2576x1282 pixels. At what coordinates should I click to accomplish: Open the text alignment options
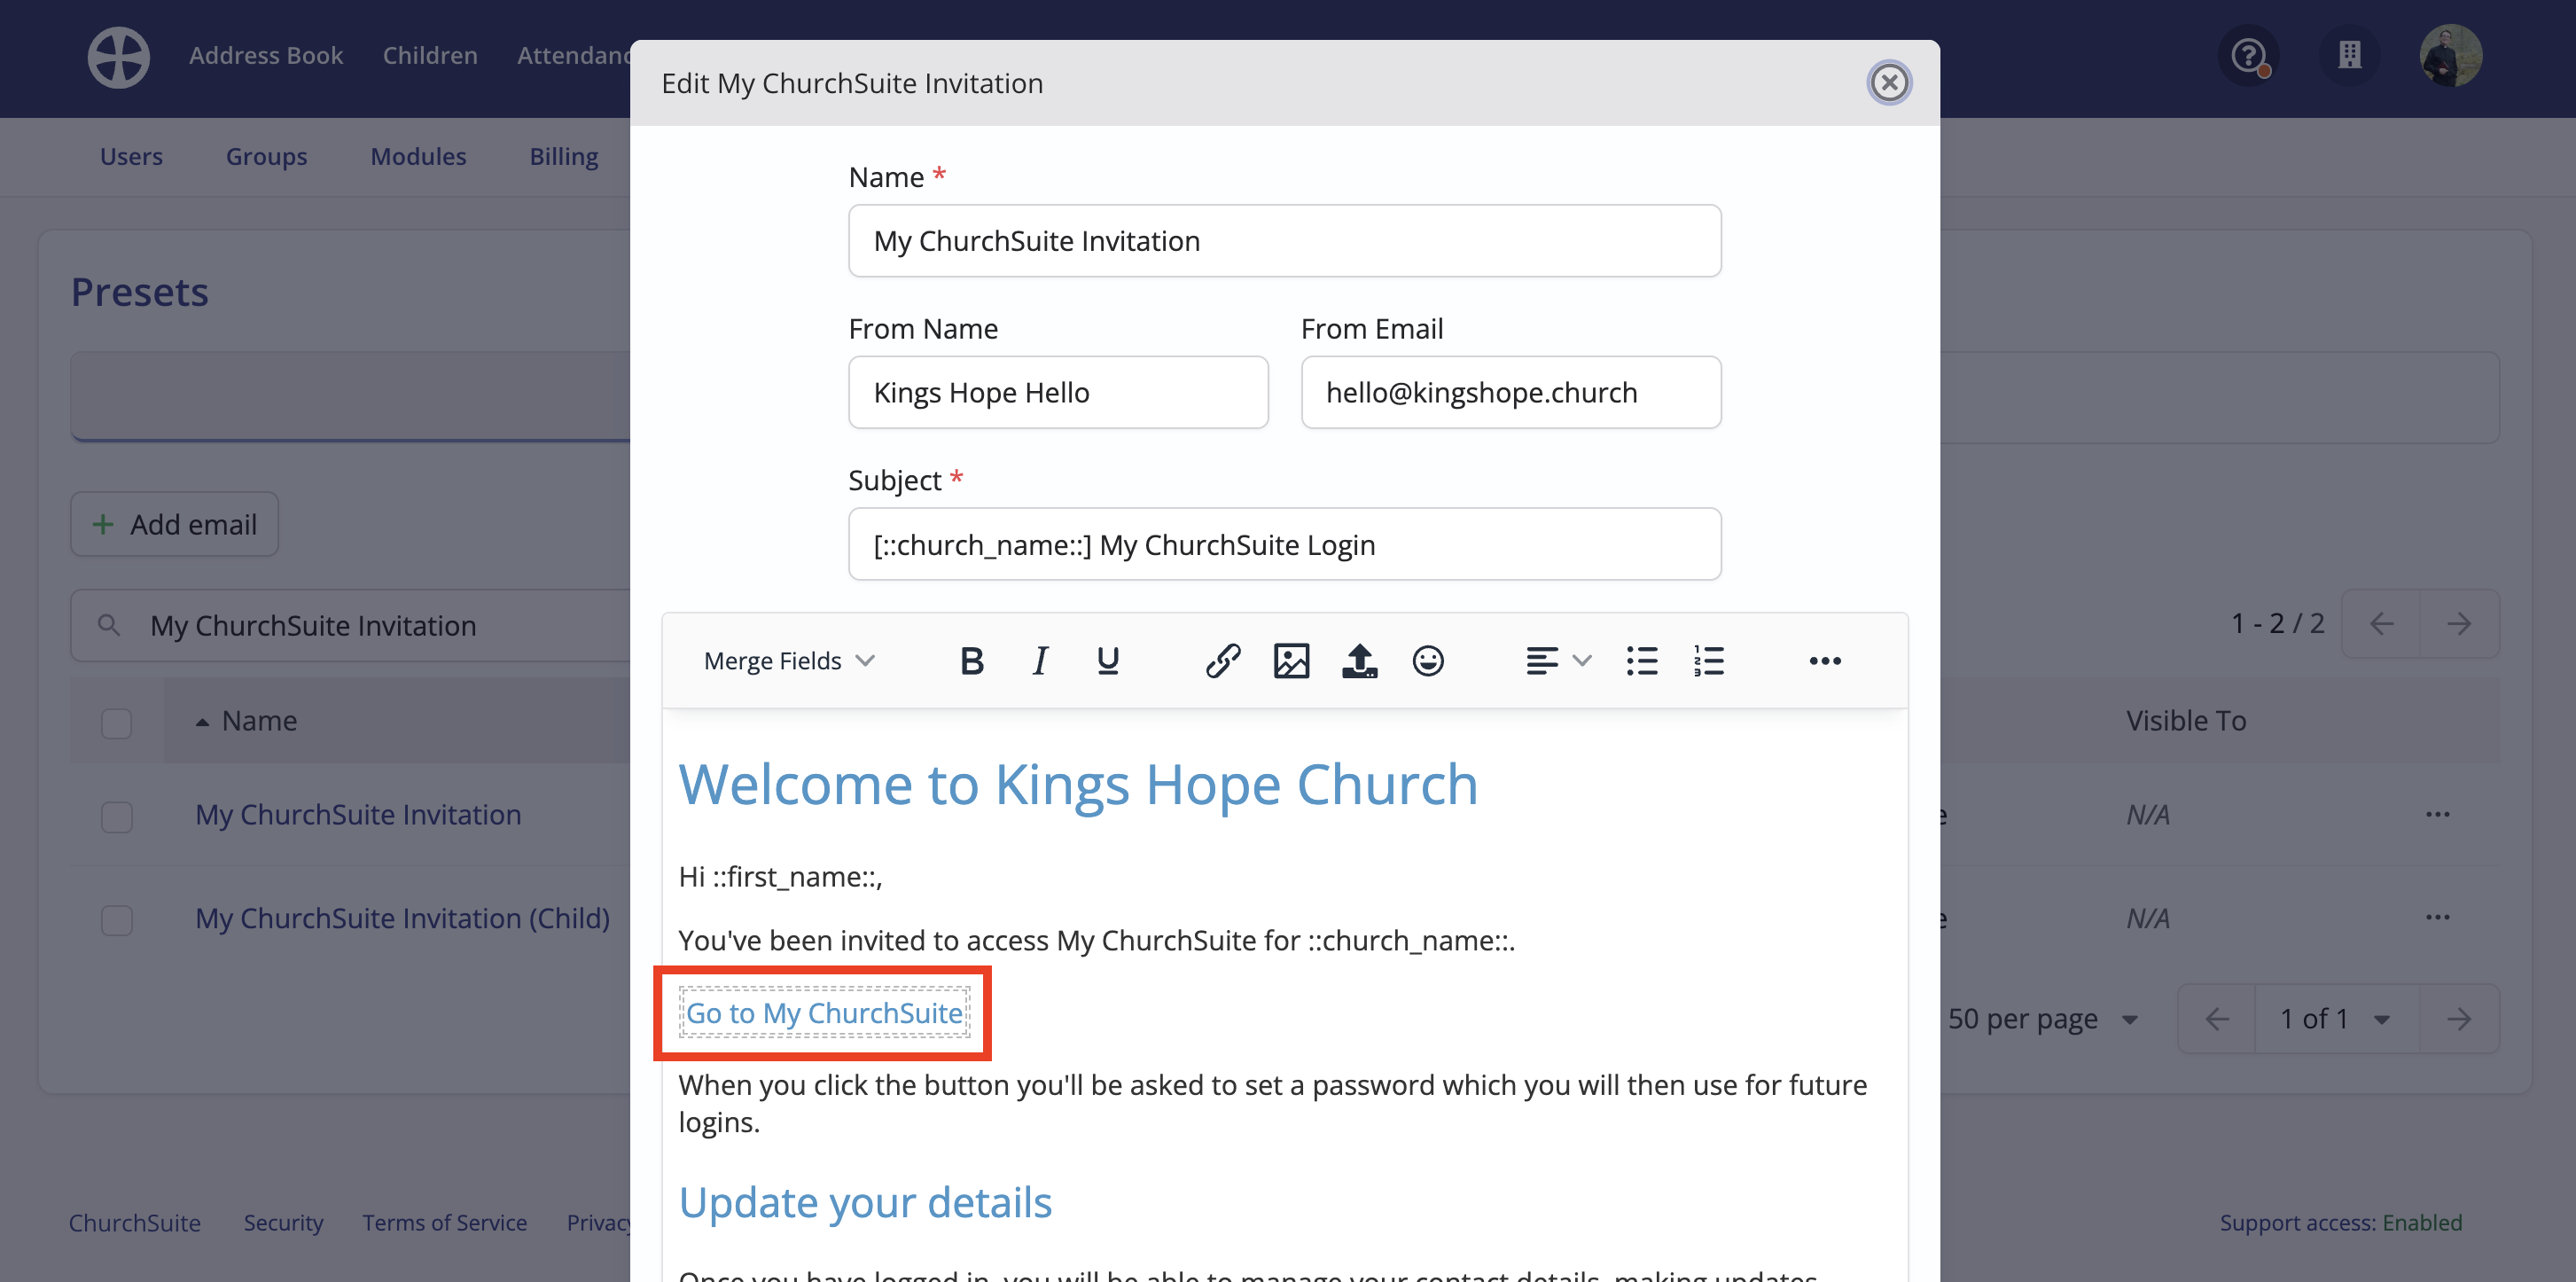coord(1558,661)
